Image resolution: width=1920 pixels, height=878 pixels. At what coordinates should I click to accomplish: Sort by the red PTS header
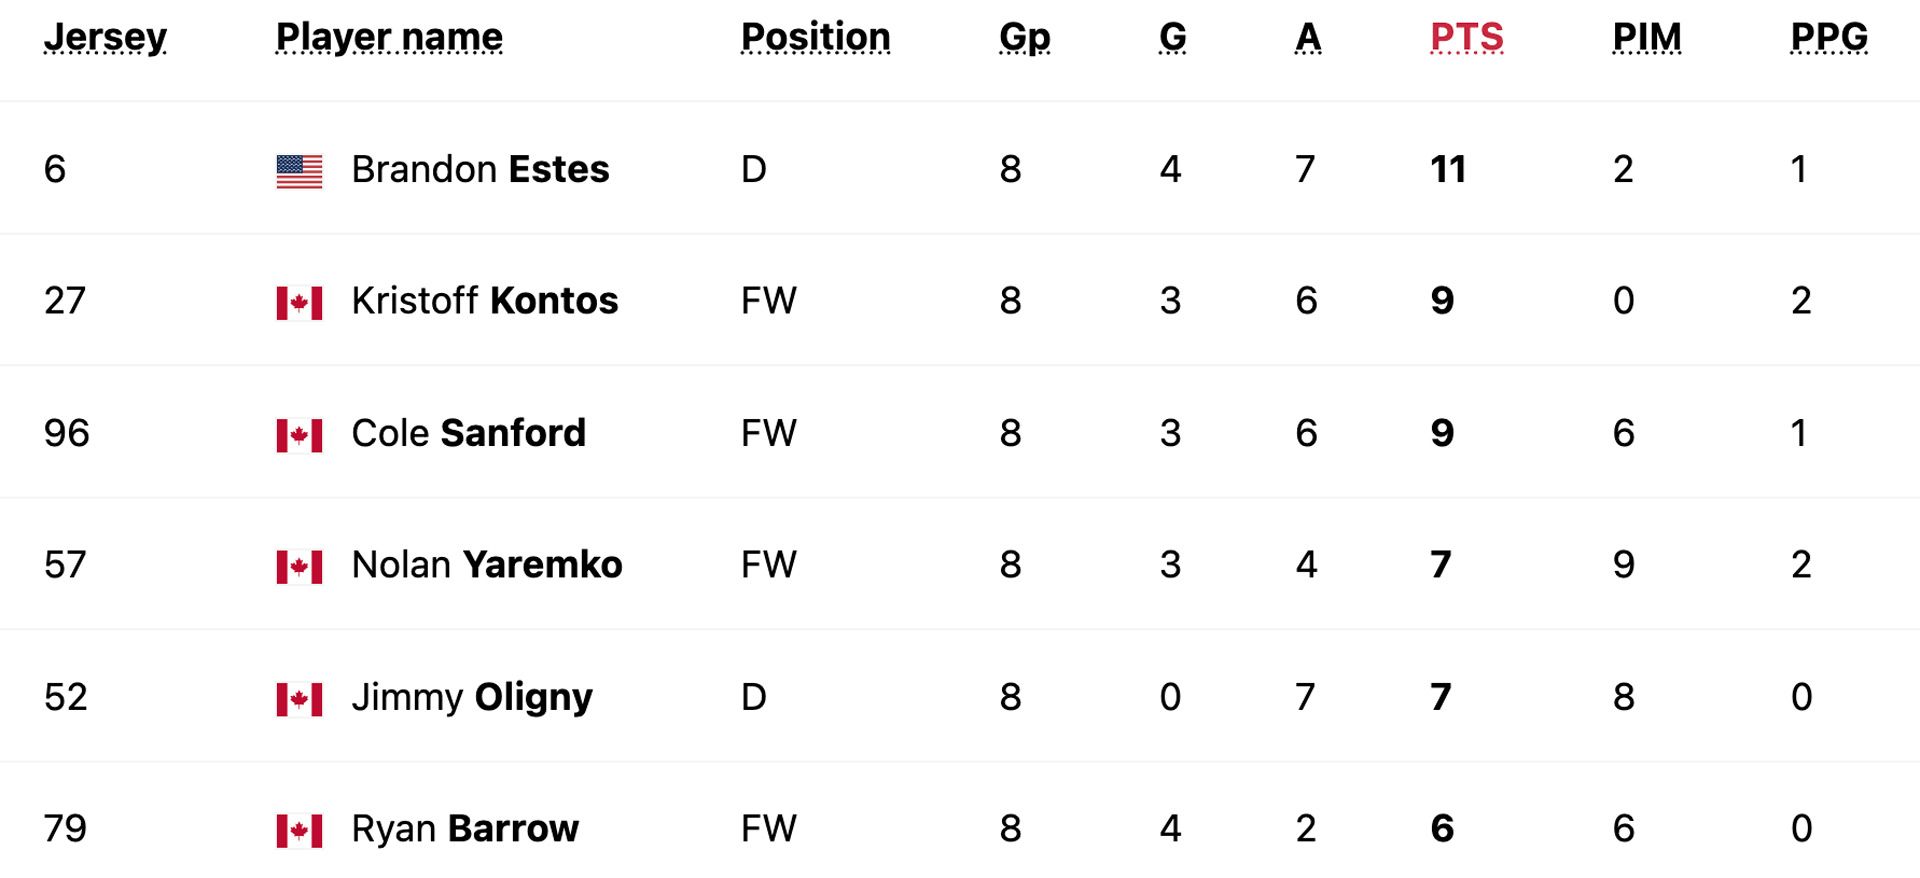click(1466, 37)
